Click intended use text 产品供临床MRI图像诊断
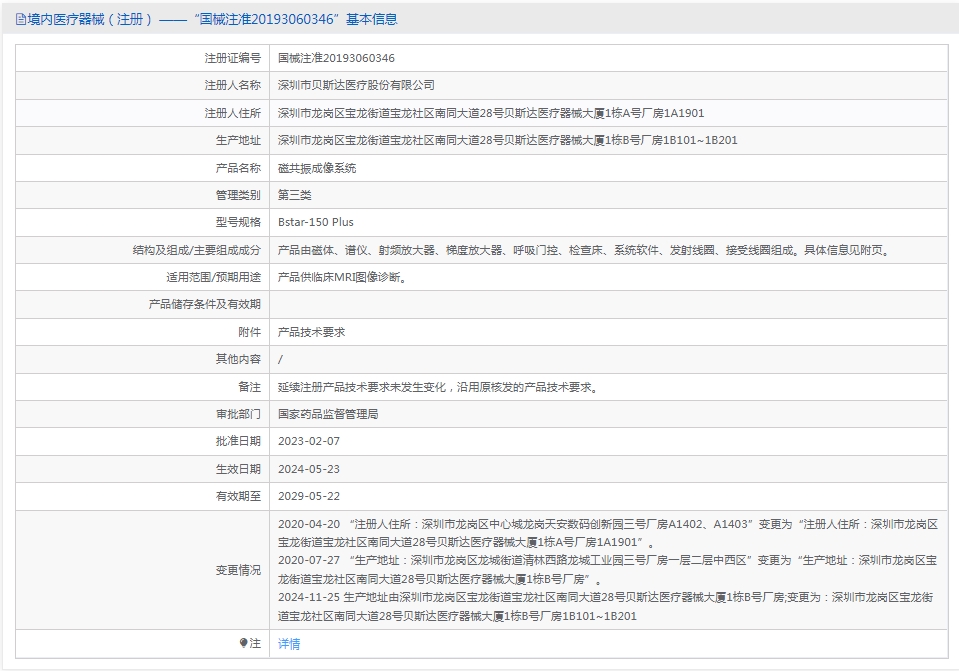This screenshot has width=959, height=671. 342,277
